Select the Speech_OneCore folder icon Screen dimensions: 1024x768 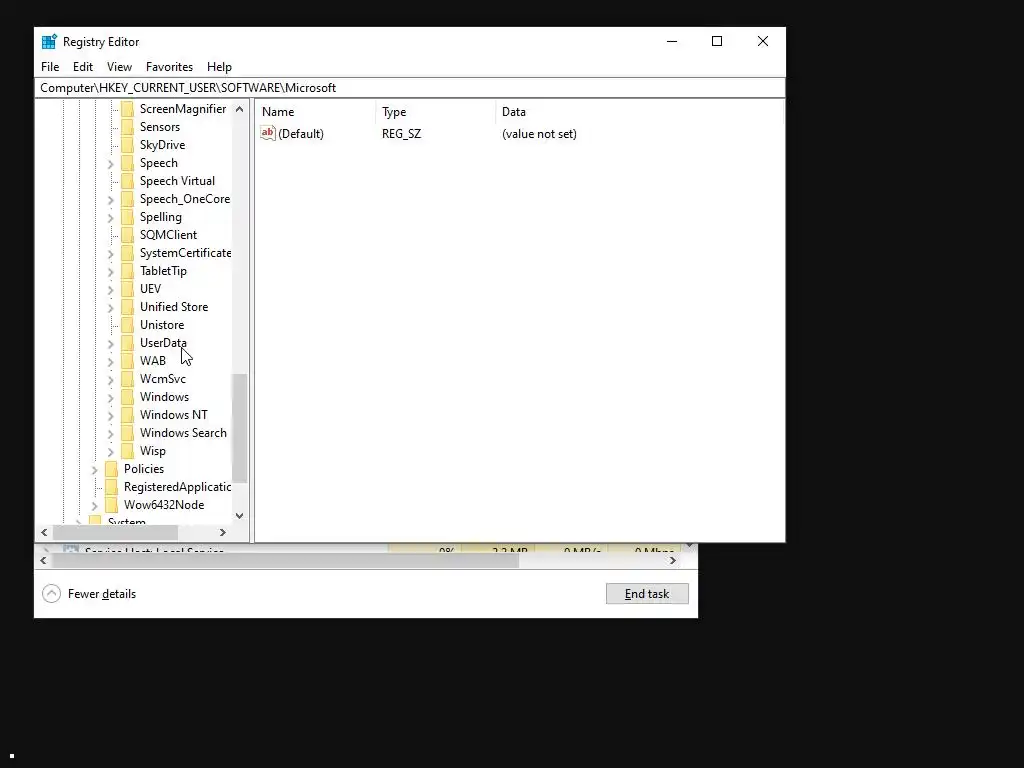128,199
